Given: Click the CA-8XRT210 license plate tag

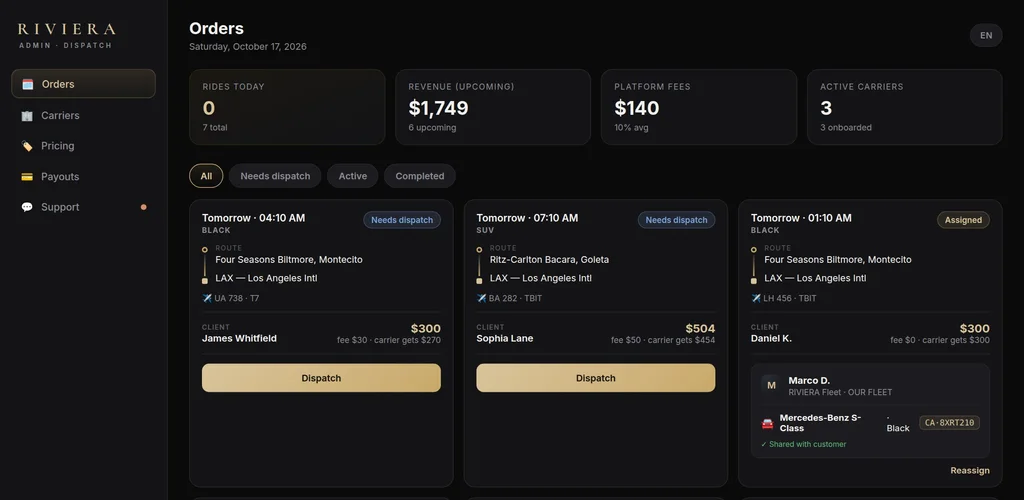Looking at the screenshot, I should [950, 423].
